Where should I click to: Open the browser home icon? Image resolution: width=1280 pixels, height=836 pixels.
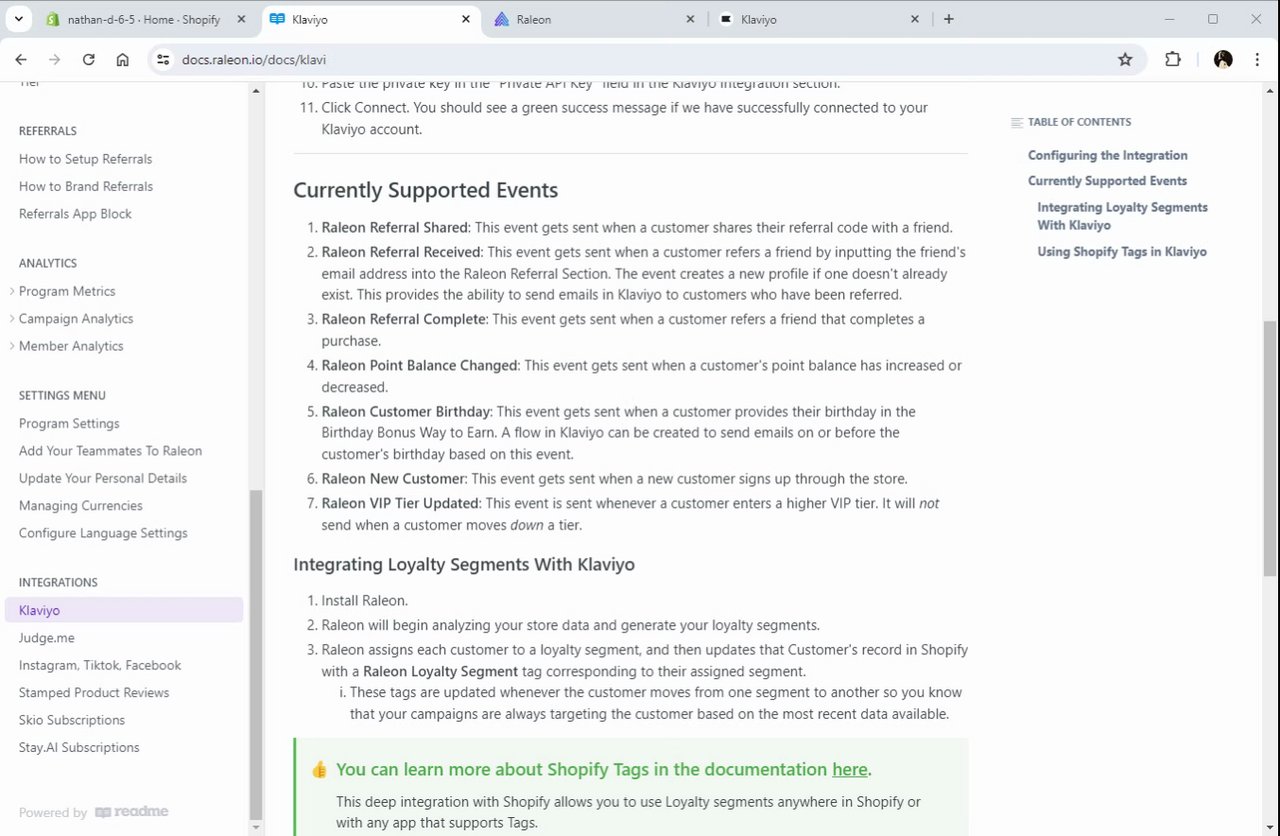coord(122,60)
